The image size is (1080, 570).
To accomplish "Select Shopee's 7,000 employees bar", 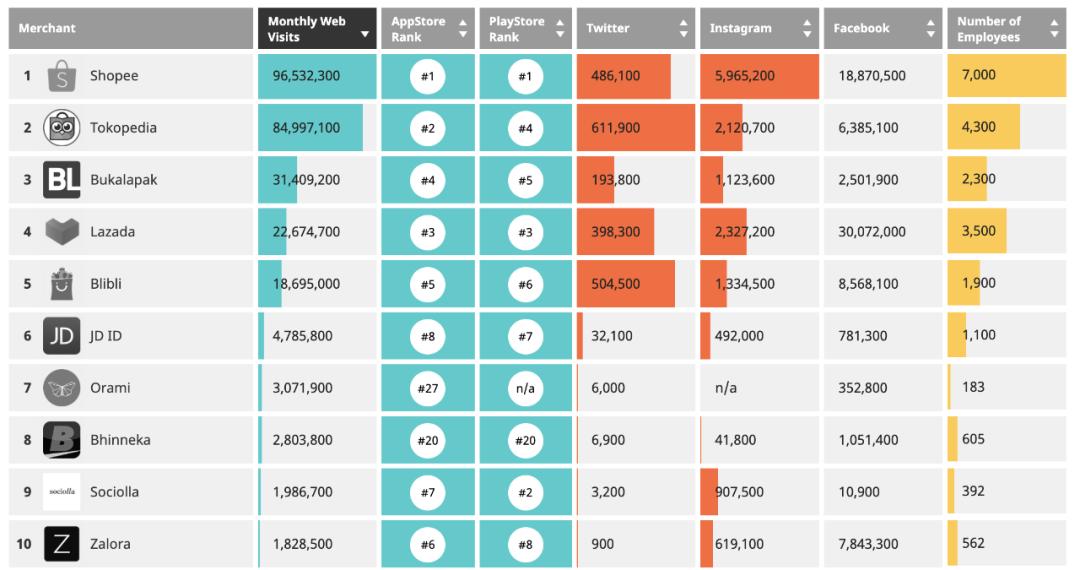I will pyautogui.click(x=1006, y=76).
